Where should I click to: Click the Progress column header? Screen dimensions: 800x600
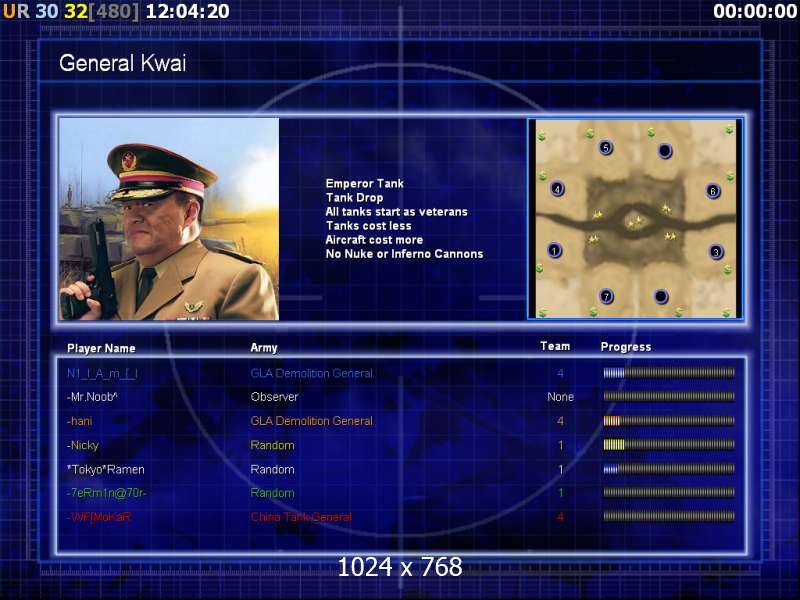click(626, 347)
